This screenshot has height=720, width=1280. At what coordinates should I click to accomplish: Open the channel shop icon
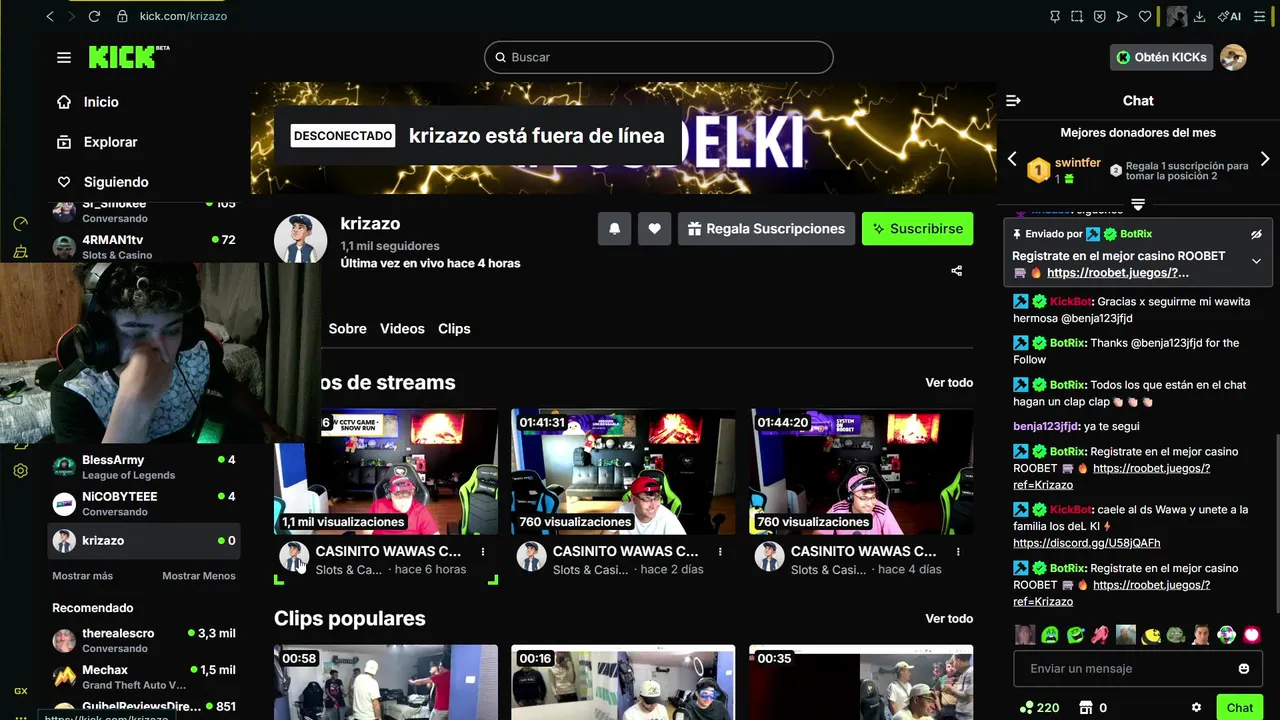[1086, 707]
